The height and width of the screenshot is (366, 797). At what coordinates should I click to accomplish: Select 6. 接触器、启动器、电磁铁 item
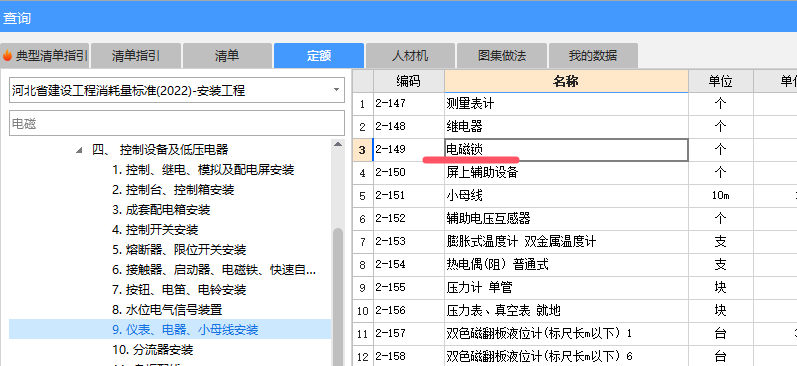point(214,270)
